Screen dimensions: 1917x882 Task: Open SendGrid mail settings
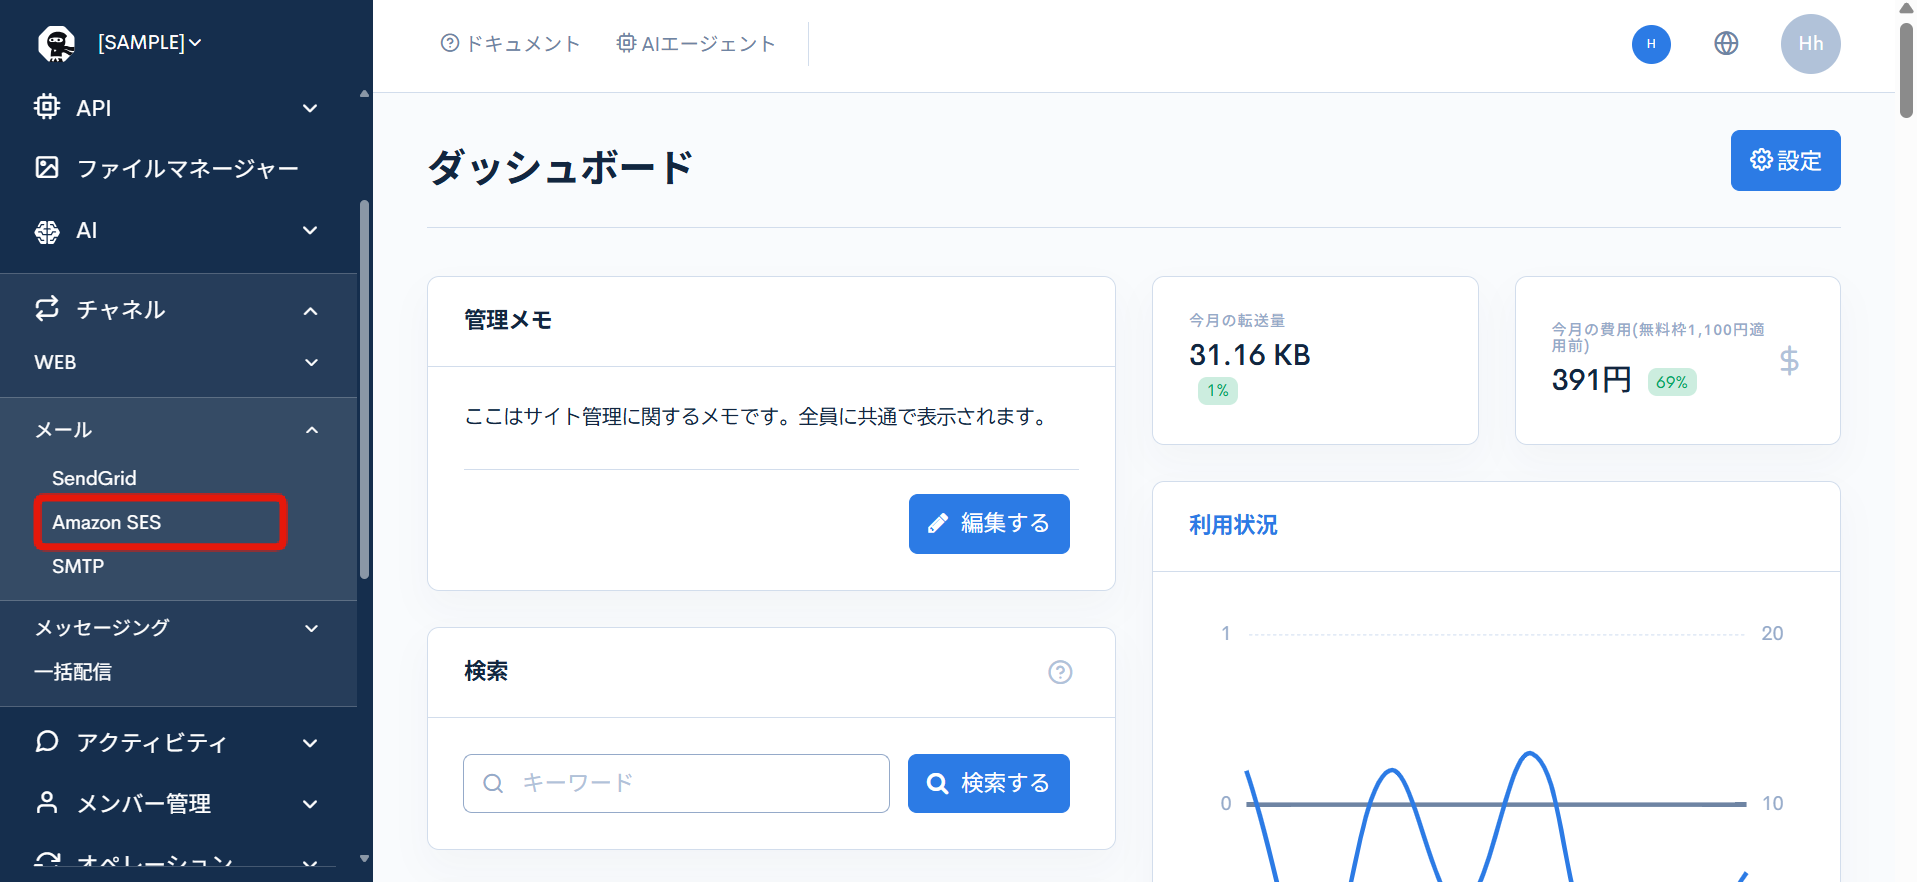pyautogui.click(x=94, y=478)
